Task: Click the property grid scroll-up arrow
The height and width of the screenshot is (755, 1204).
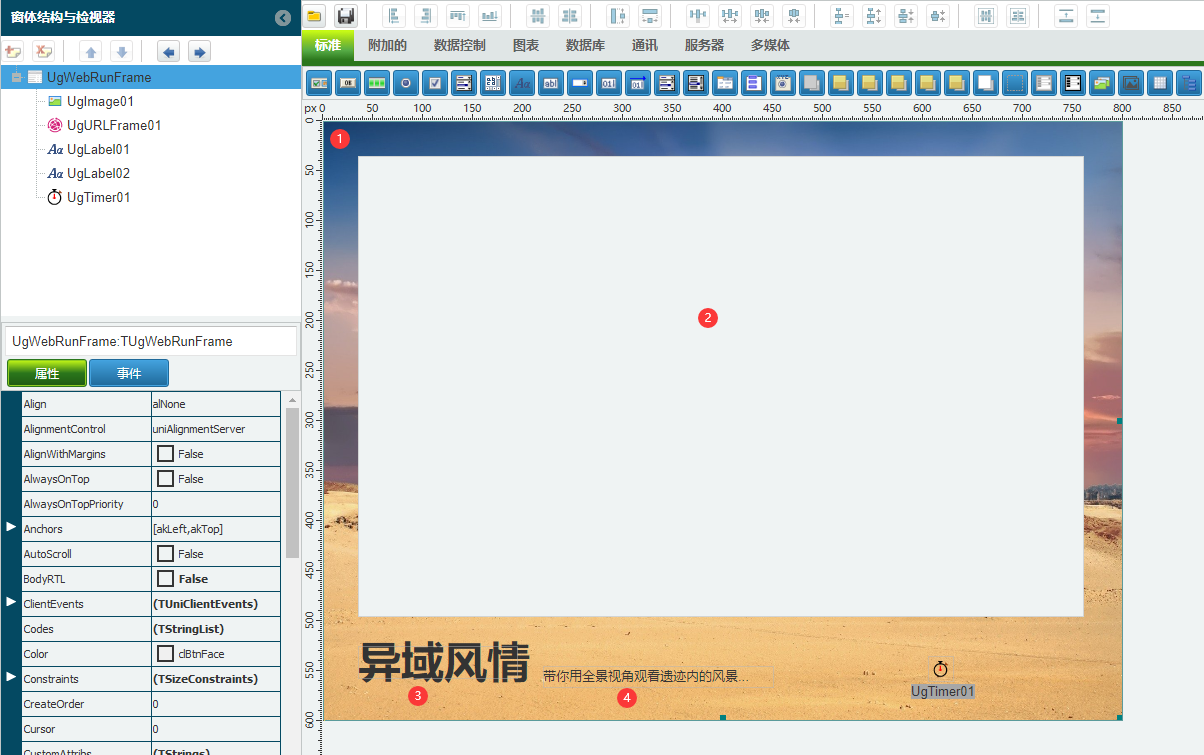Action: coord(292,400)
